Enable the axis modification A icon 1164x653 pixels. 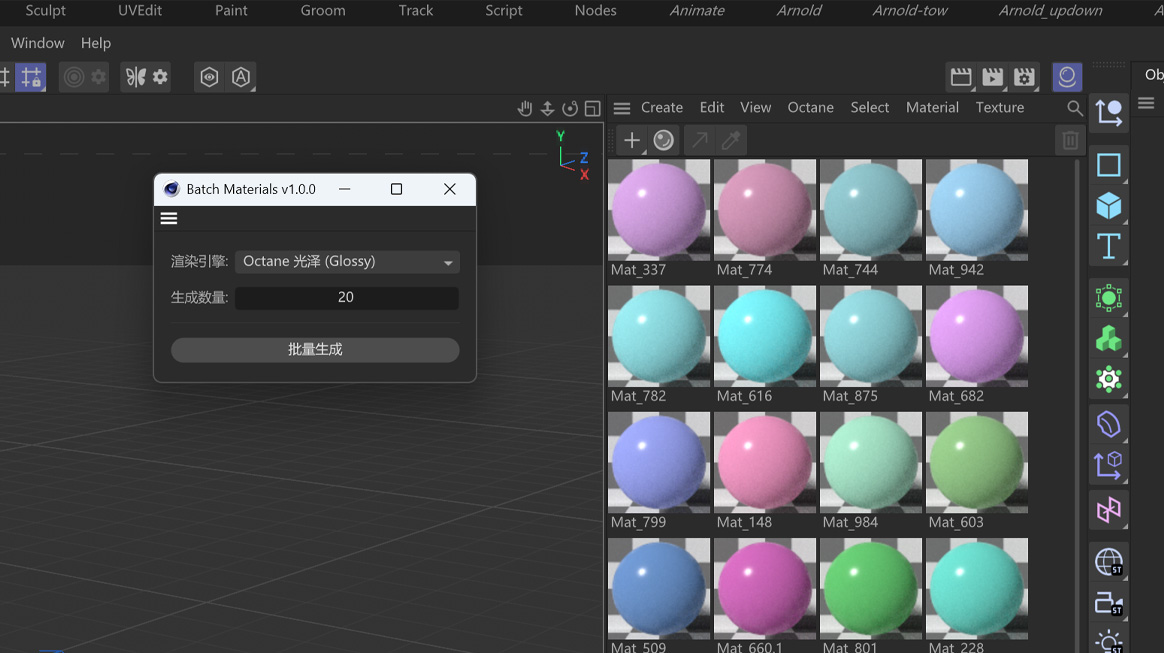[x=241, y=76]
